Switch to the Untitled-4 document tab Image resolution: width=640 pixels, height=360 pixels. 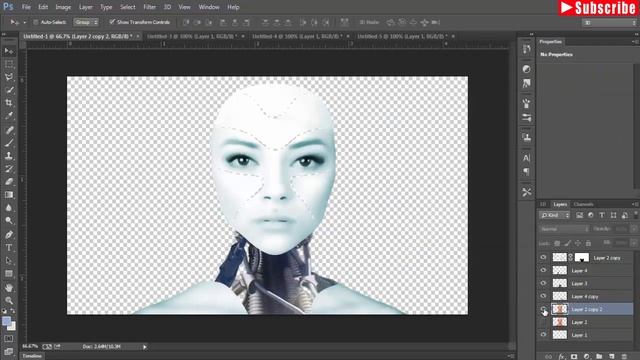pyautogui.click(x=297, y=36)
